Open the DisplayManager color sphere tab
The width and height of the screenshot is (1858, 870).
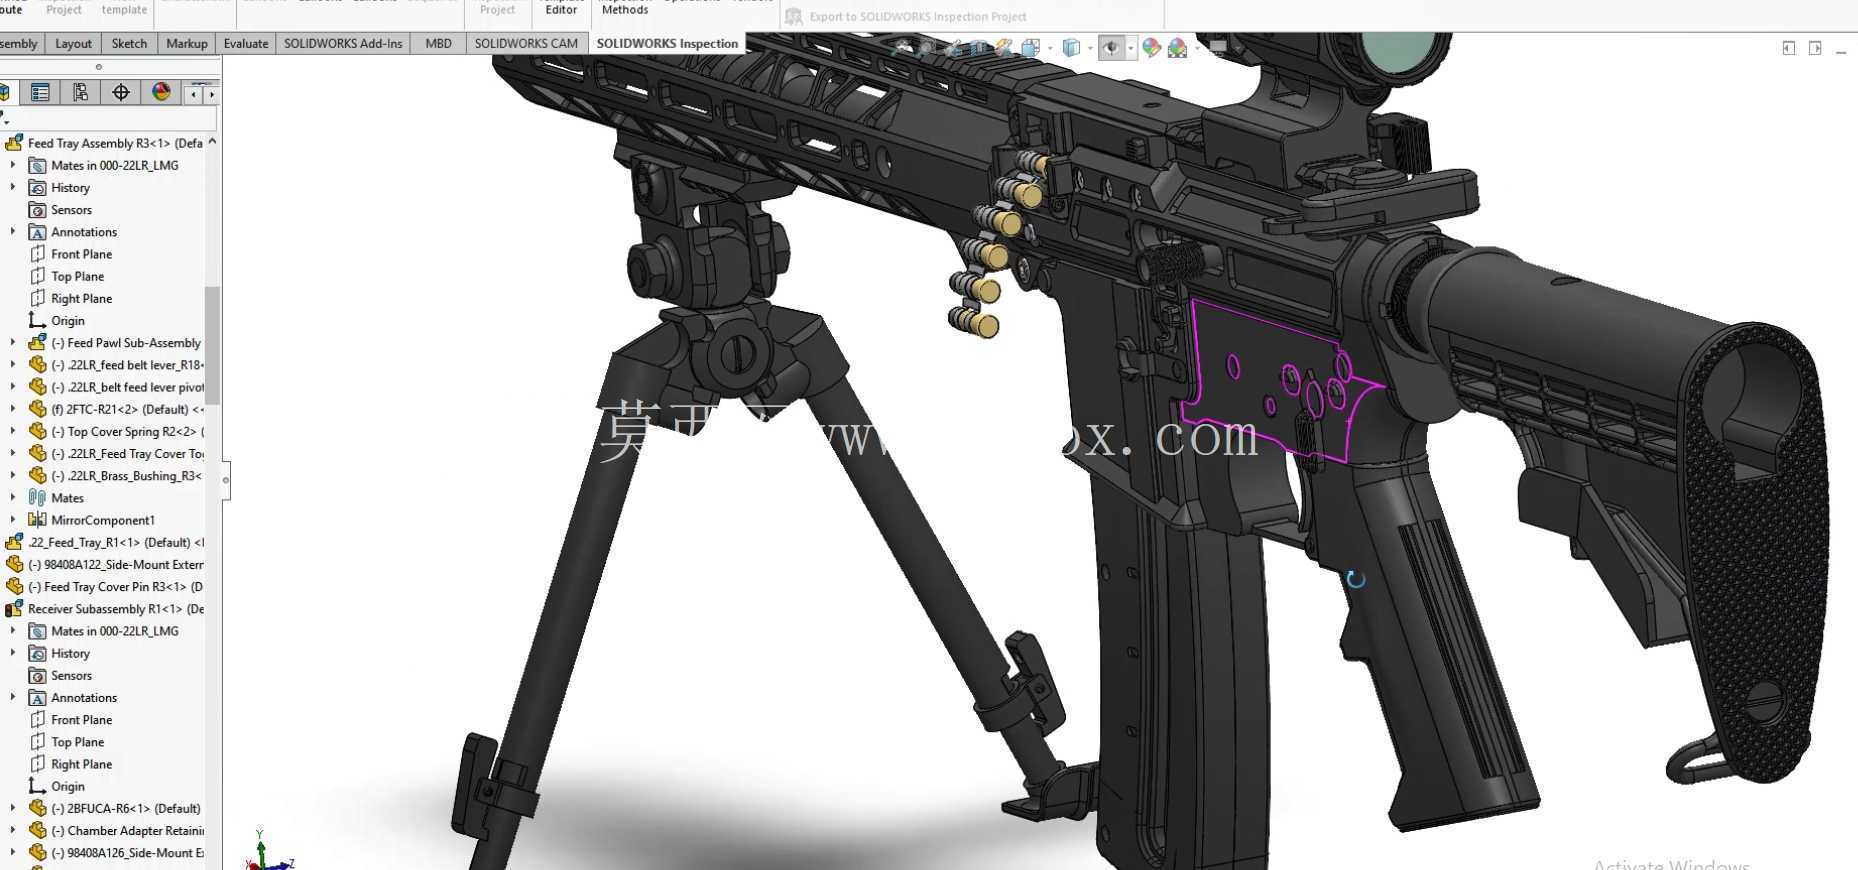161,92
